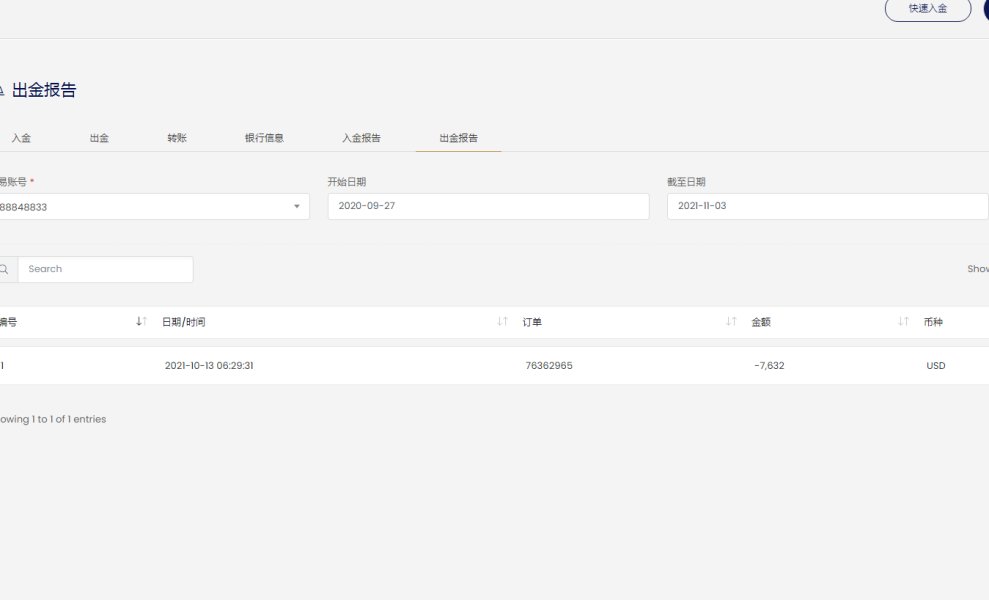Click the sort arrows on 编号 column
The width and height of the screenshot is (989, 600).
click(x=141, y=322)
